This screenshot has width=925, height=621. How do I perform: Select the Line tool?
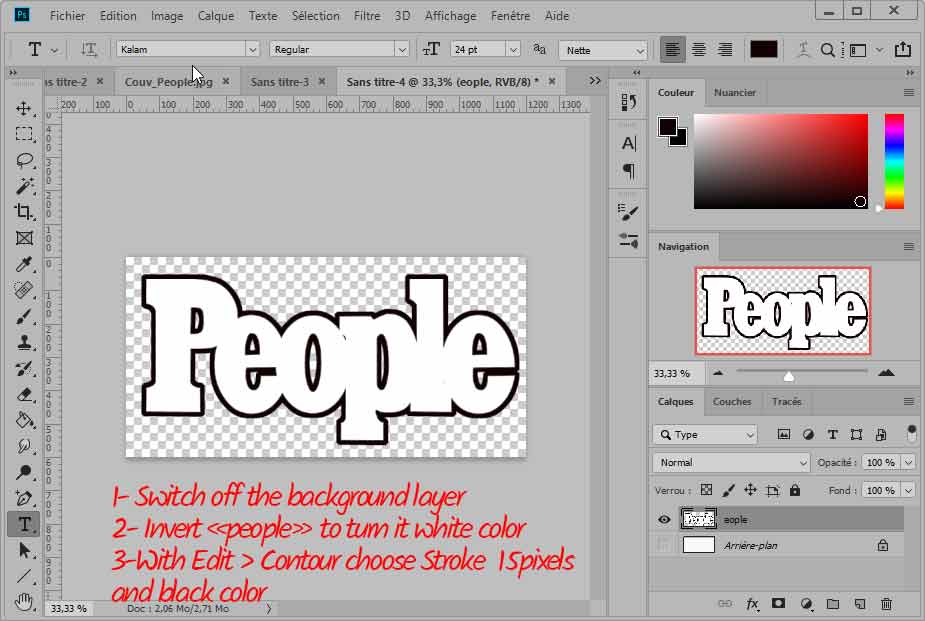(24, 576)
